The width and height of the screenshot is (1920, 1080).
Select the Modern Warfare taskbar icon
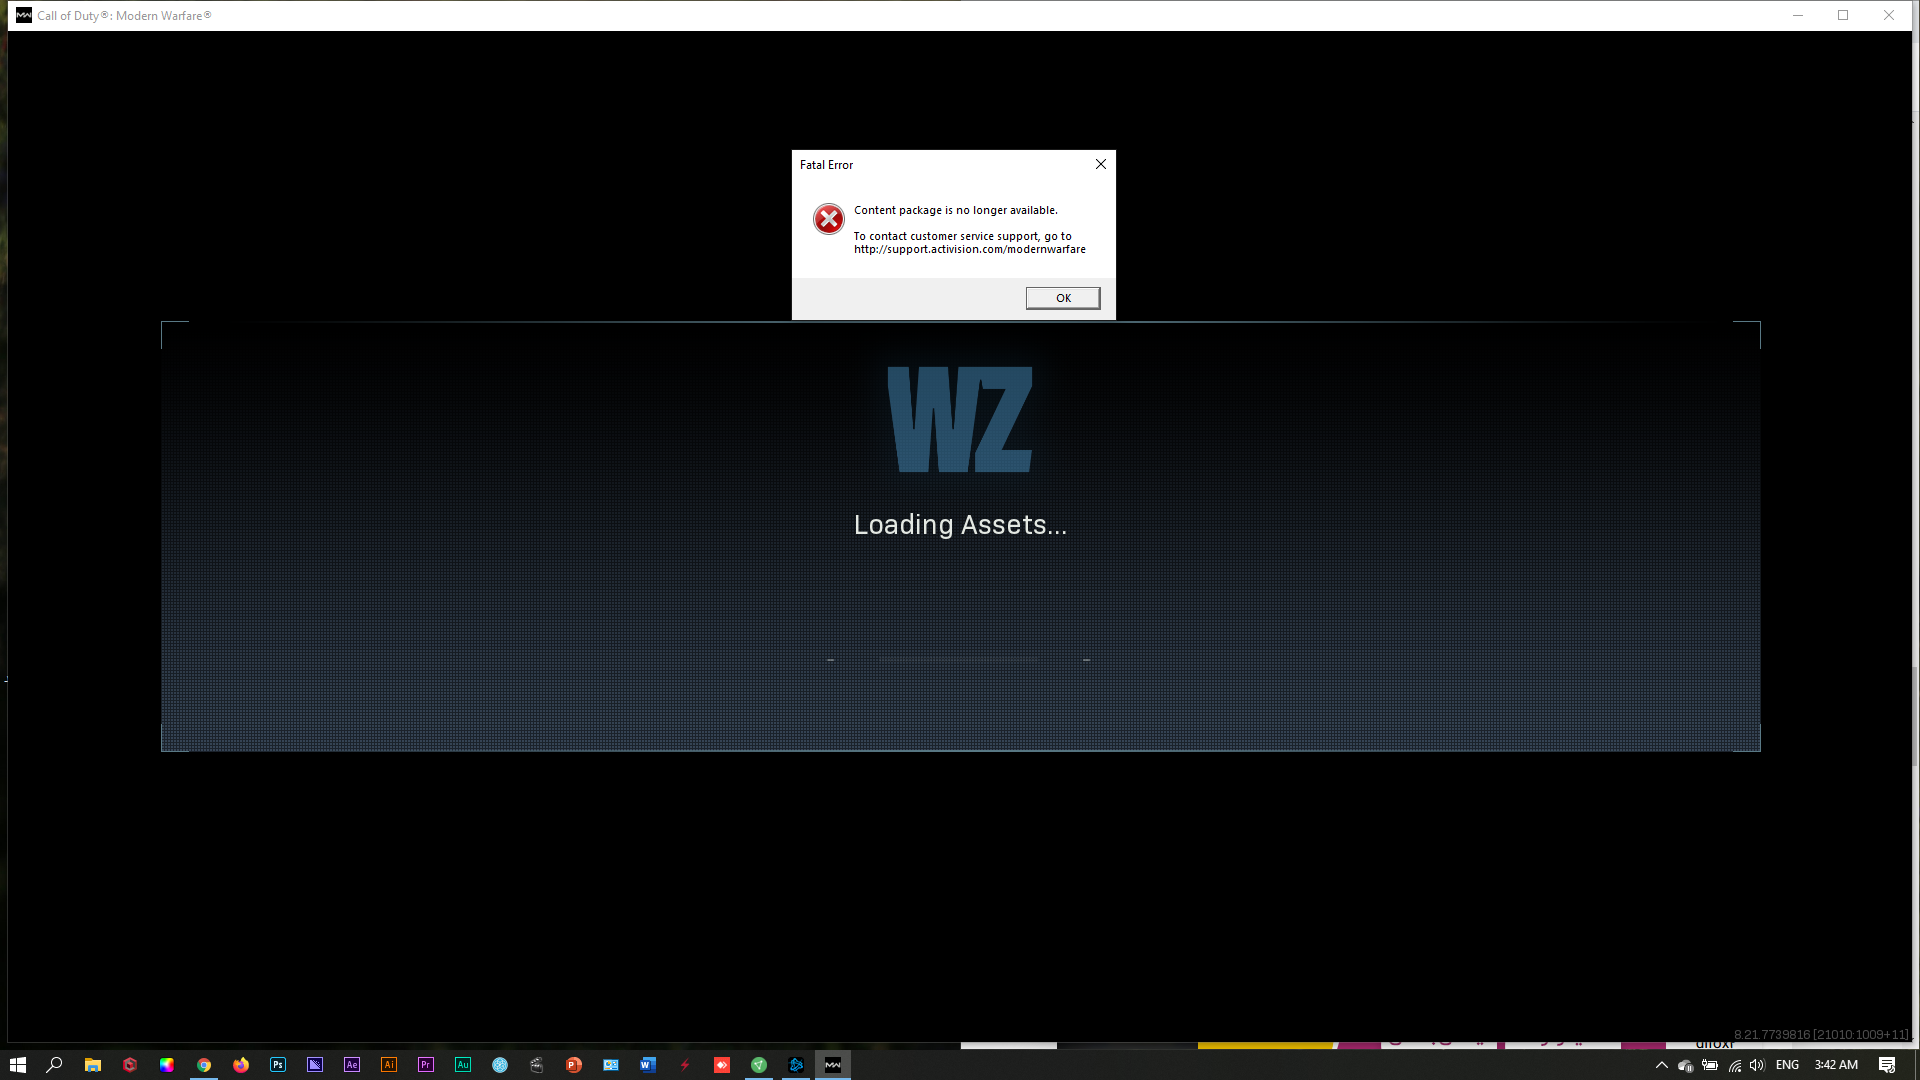click(833, 1065)
